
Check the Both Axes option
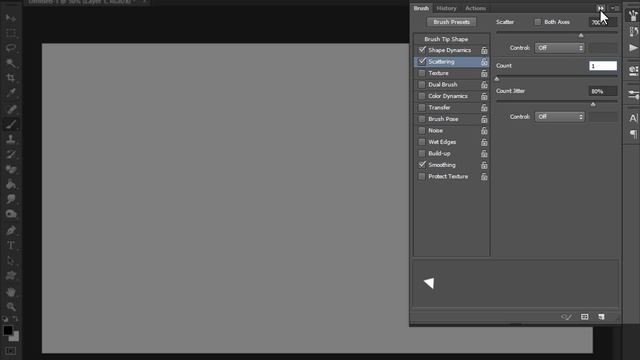coord(538,22)
